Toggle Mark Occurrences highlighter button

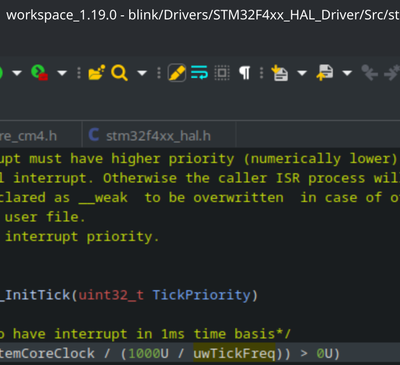point(177,73)
